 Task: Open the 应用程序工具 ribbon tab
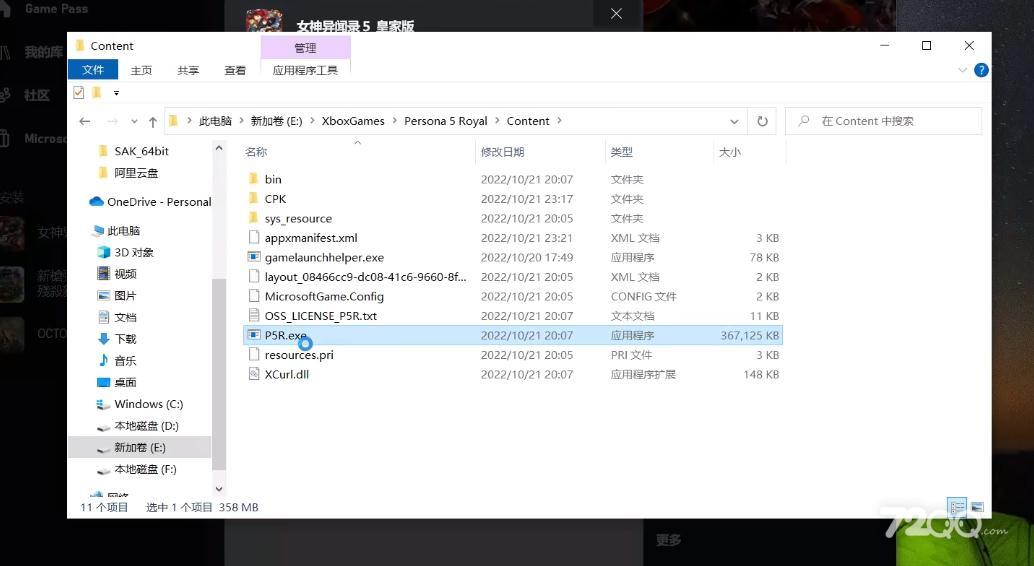[x=305, y=70]
